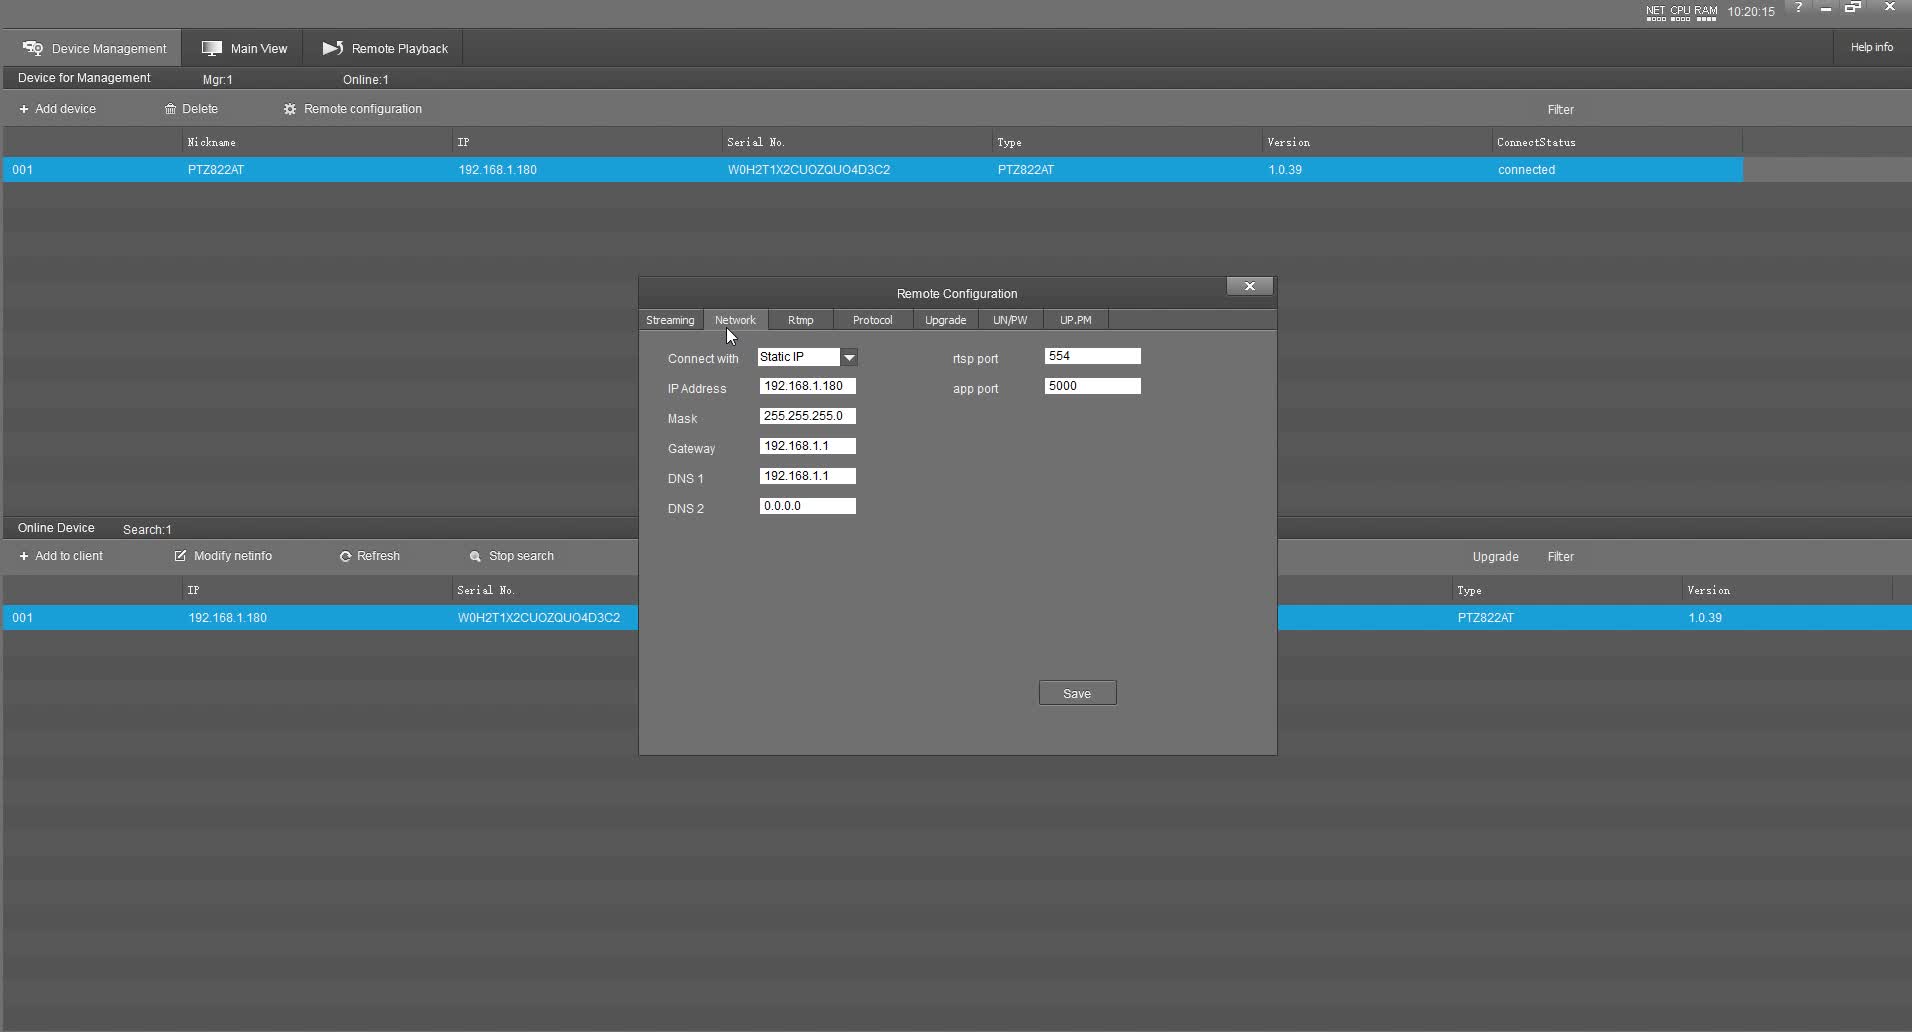This screenshot has width=1912, height=1032.
Task: Click Add to client label
Action: [69, 556]
